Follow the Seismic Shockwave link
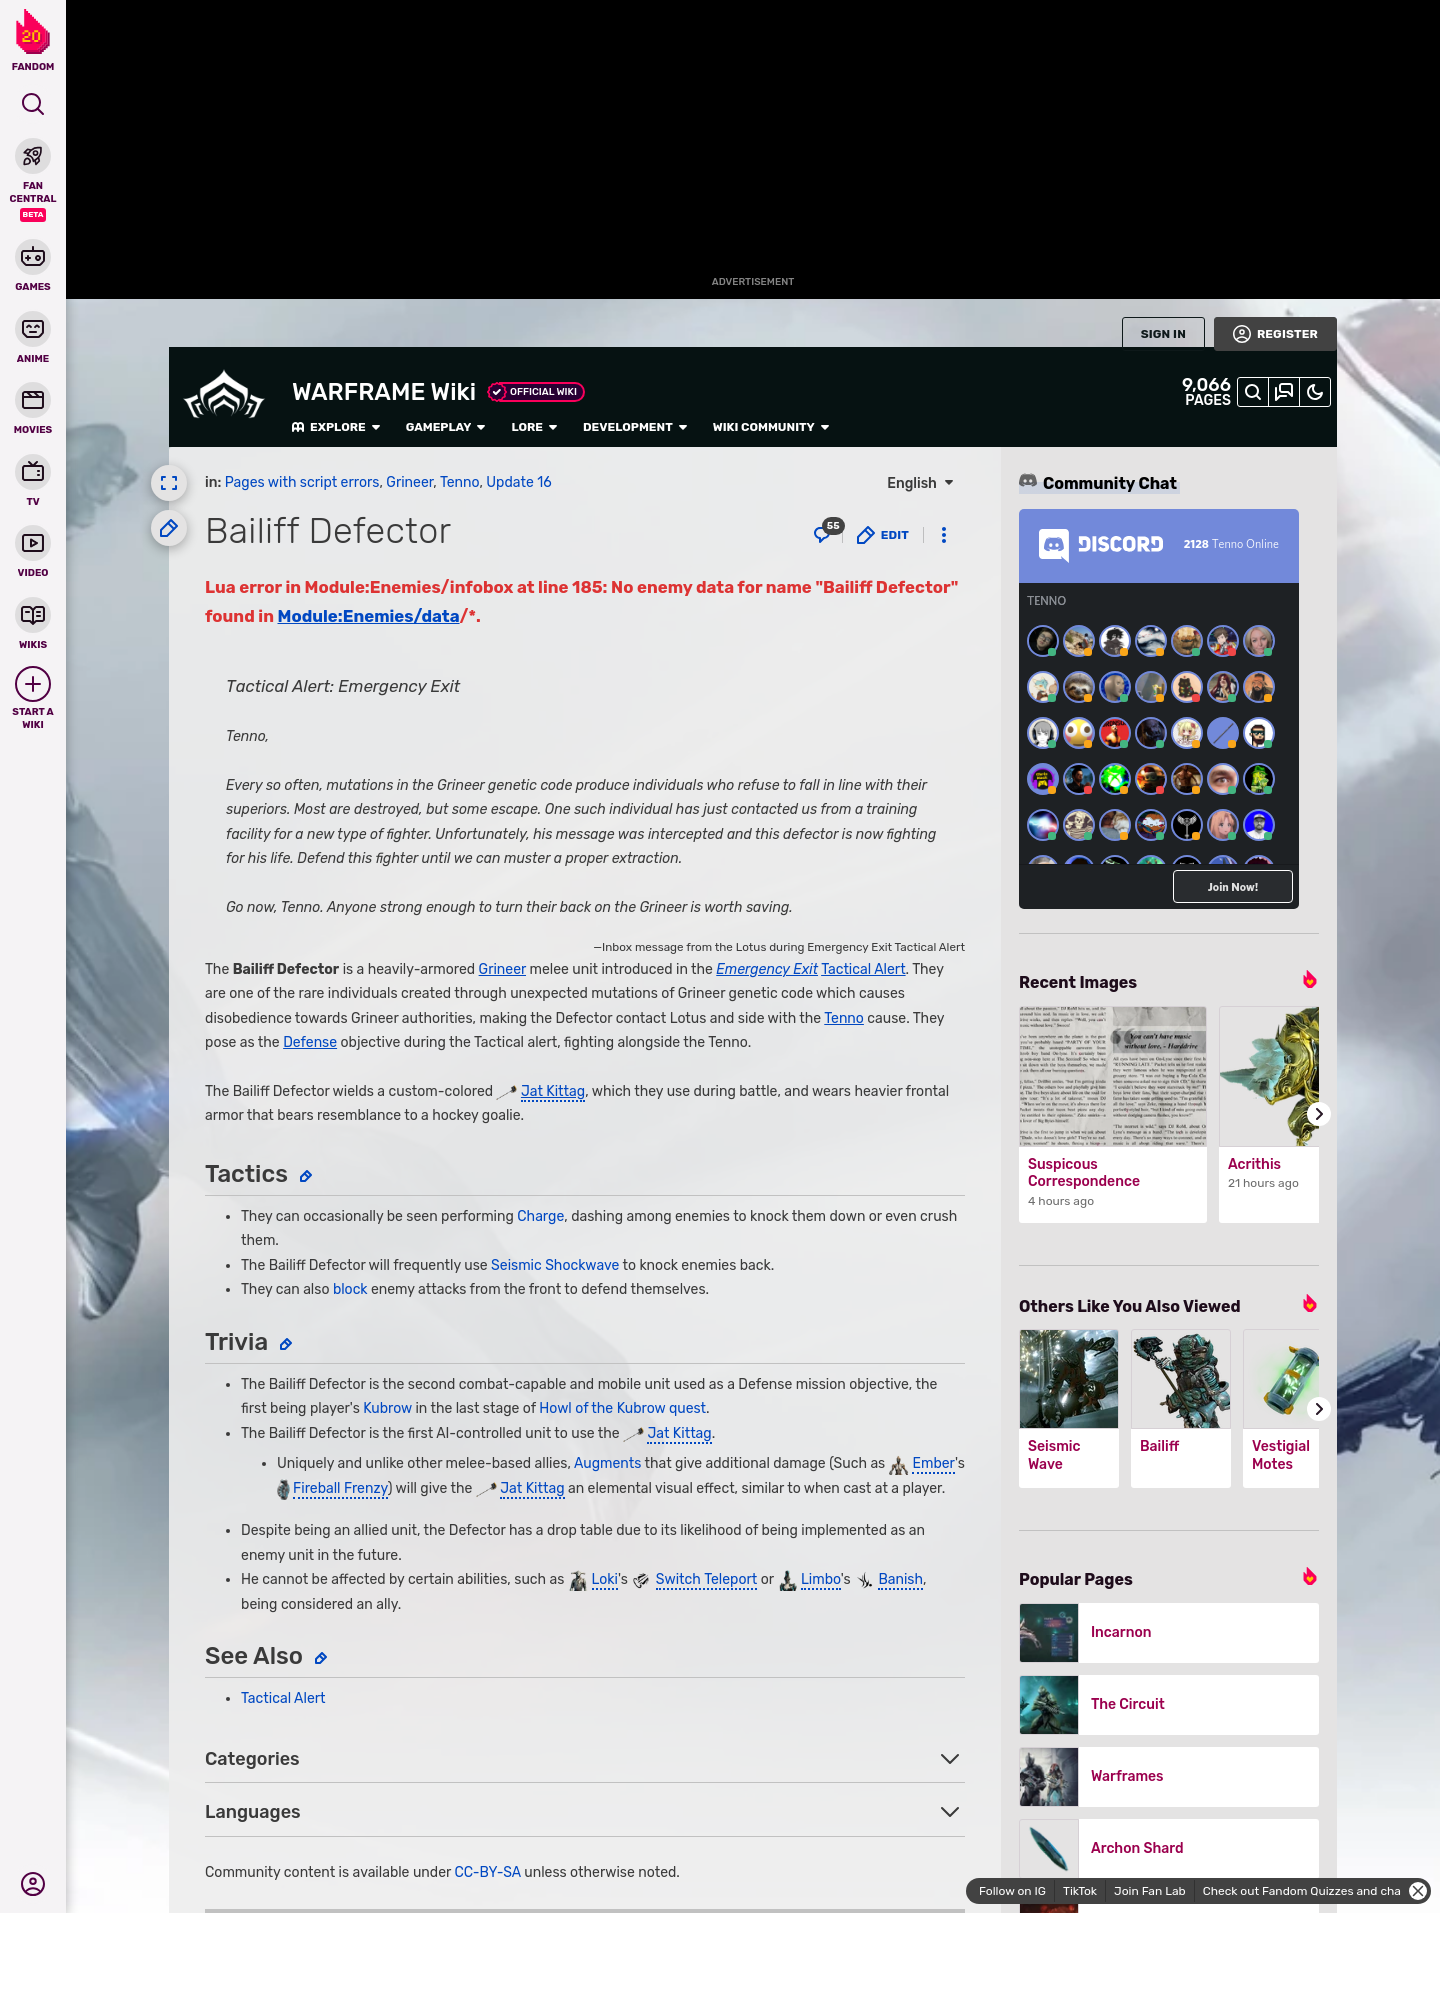Screen dimensions: 1440x2000 coord(555,1265)
